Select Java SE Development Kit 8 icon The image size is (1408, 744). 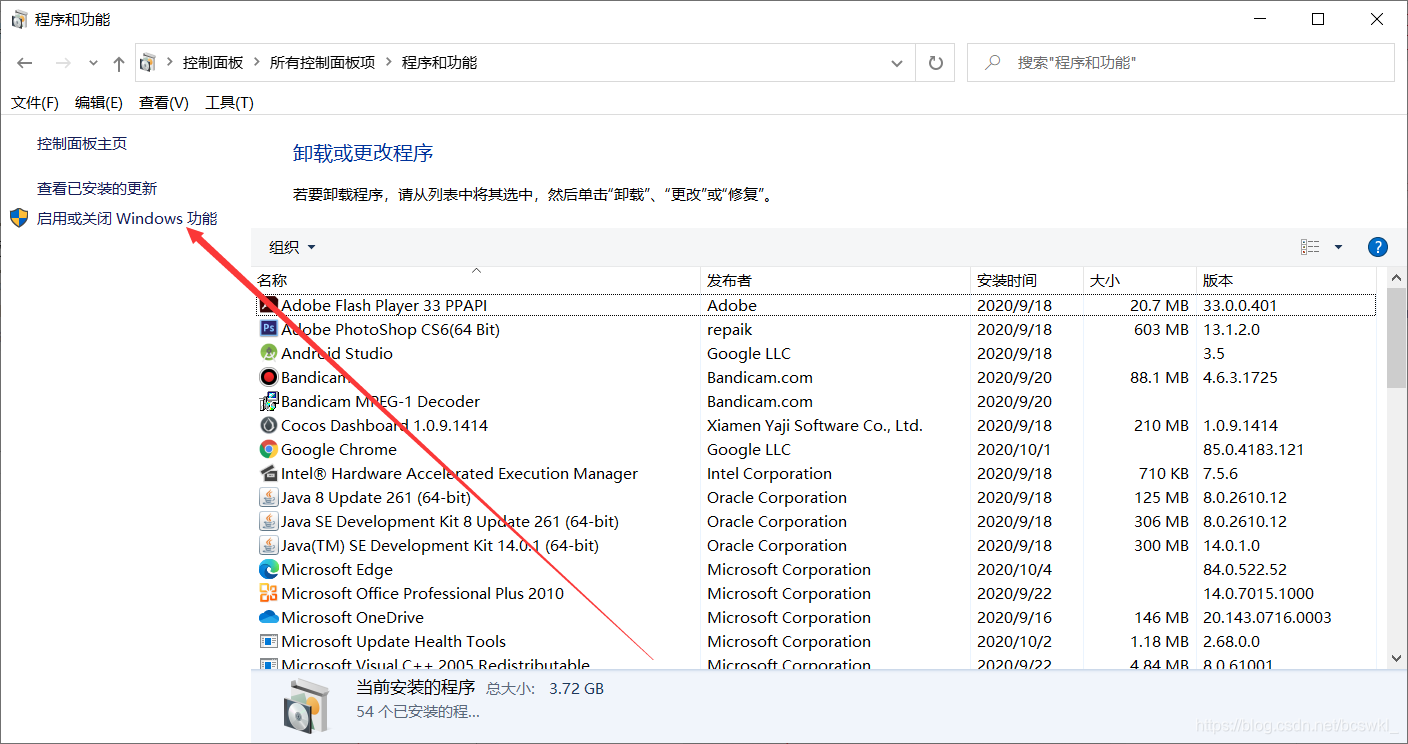click(268, 521)
